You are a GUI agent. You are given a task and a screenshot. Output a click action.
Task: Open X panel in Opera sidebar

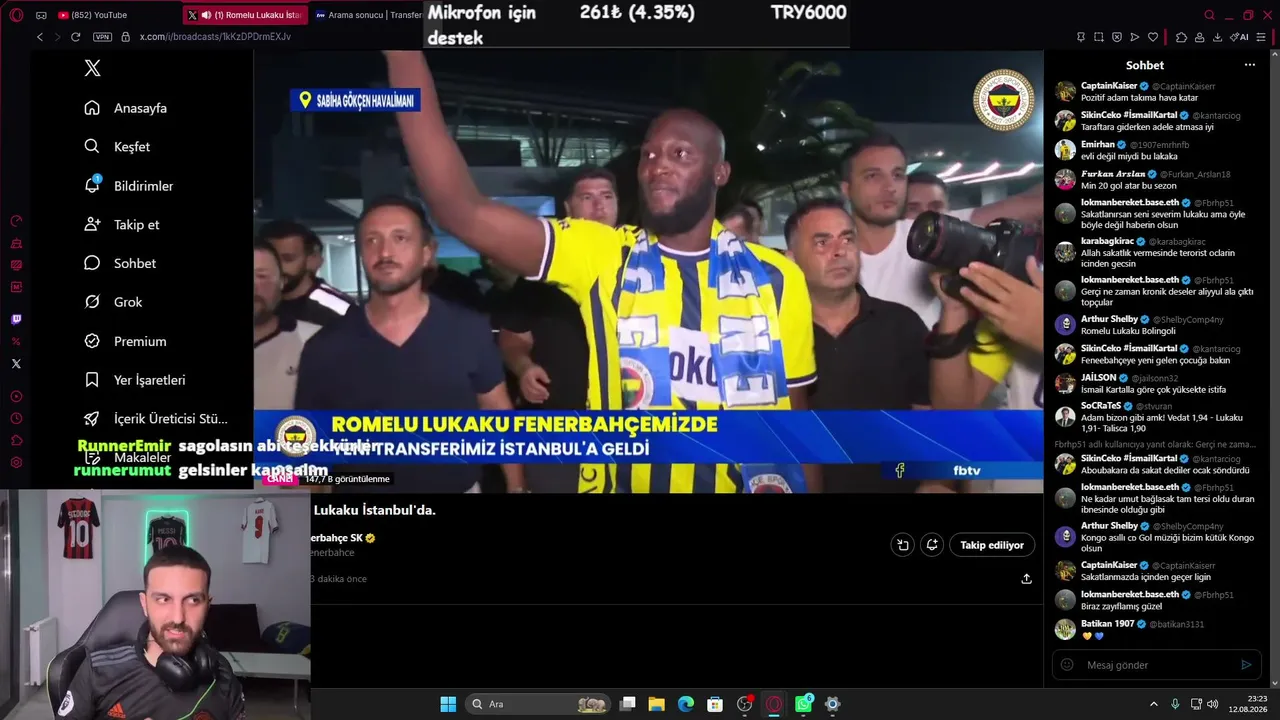coord(16,364)
